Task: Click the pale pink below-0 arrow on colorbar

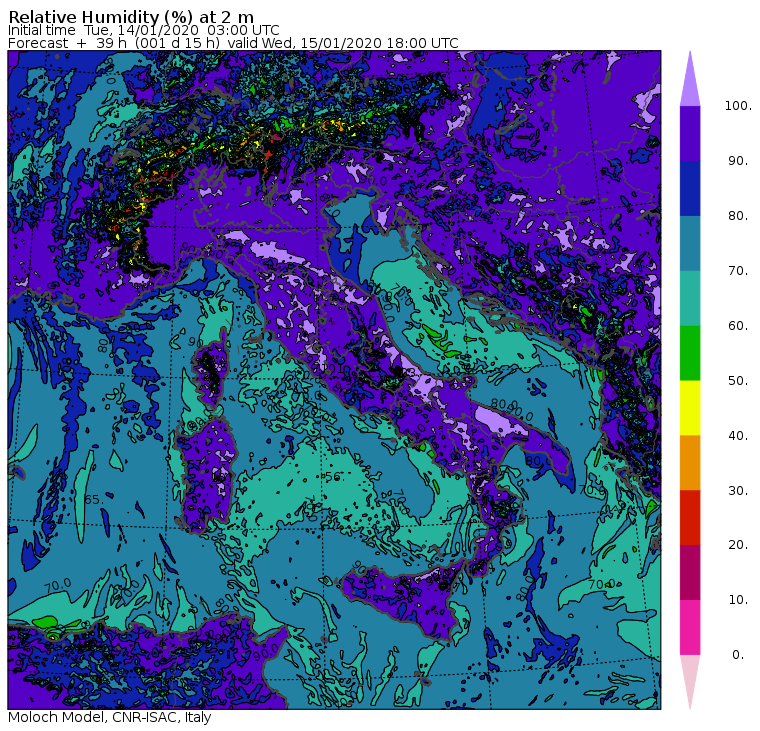Action: (x=690, y=682)
